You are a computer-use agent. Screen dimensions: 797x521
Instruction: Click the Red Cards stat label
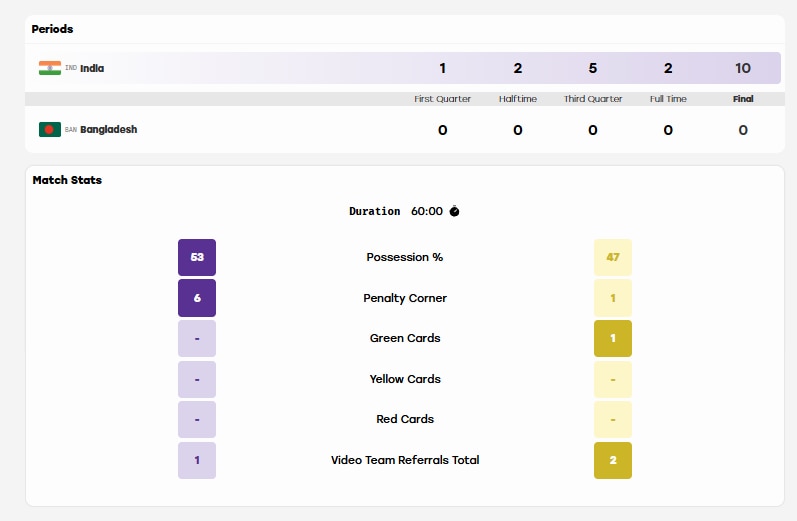[405, 419]
